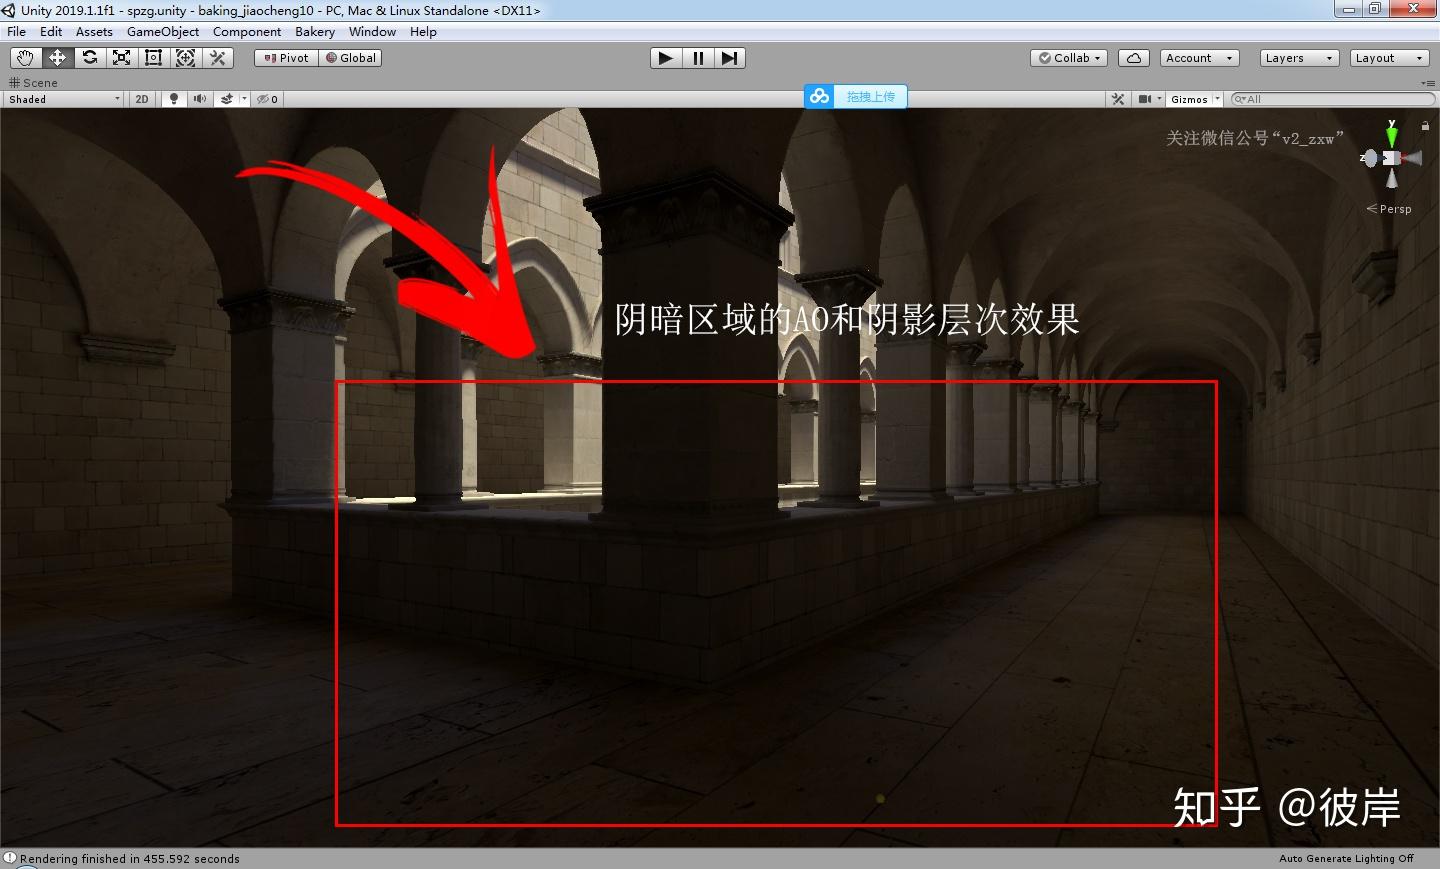Toggle Persp projection label
This screenshot has width=1440, height=869.
tap(1389, 209)
